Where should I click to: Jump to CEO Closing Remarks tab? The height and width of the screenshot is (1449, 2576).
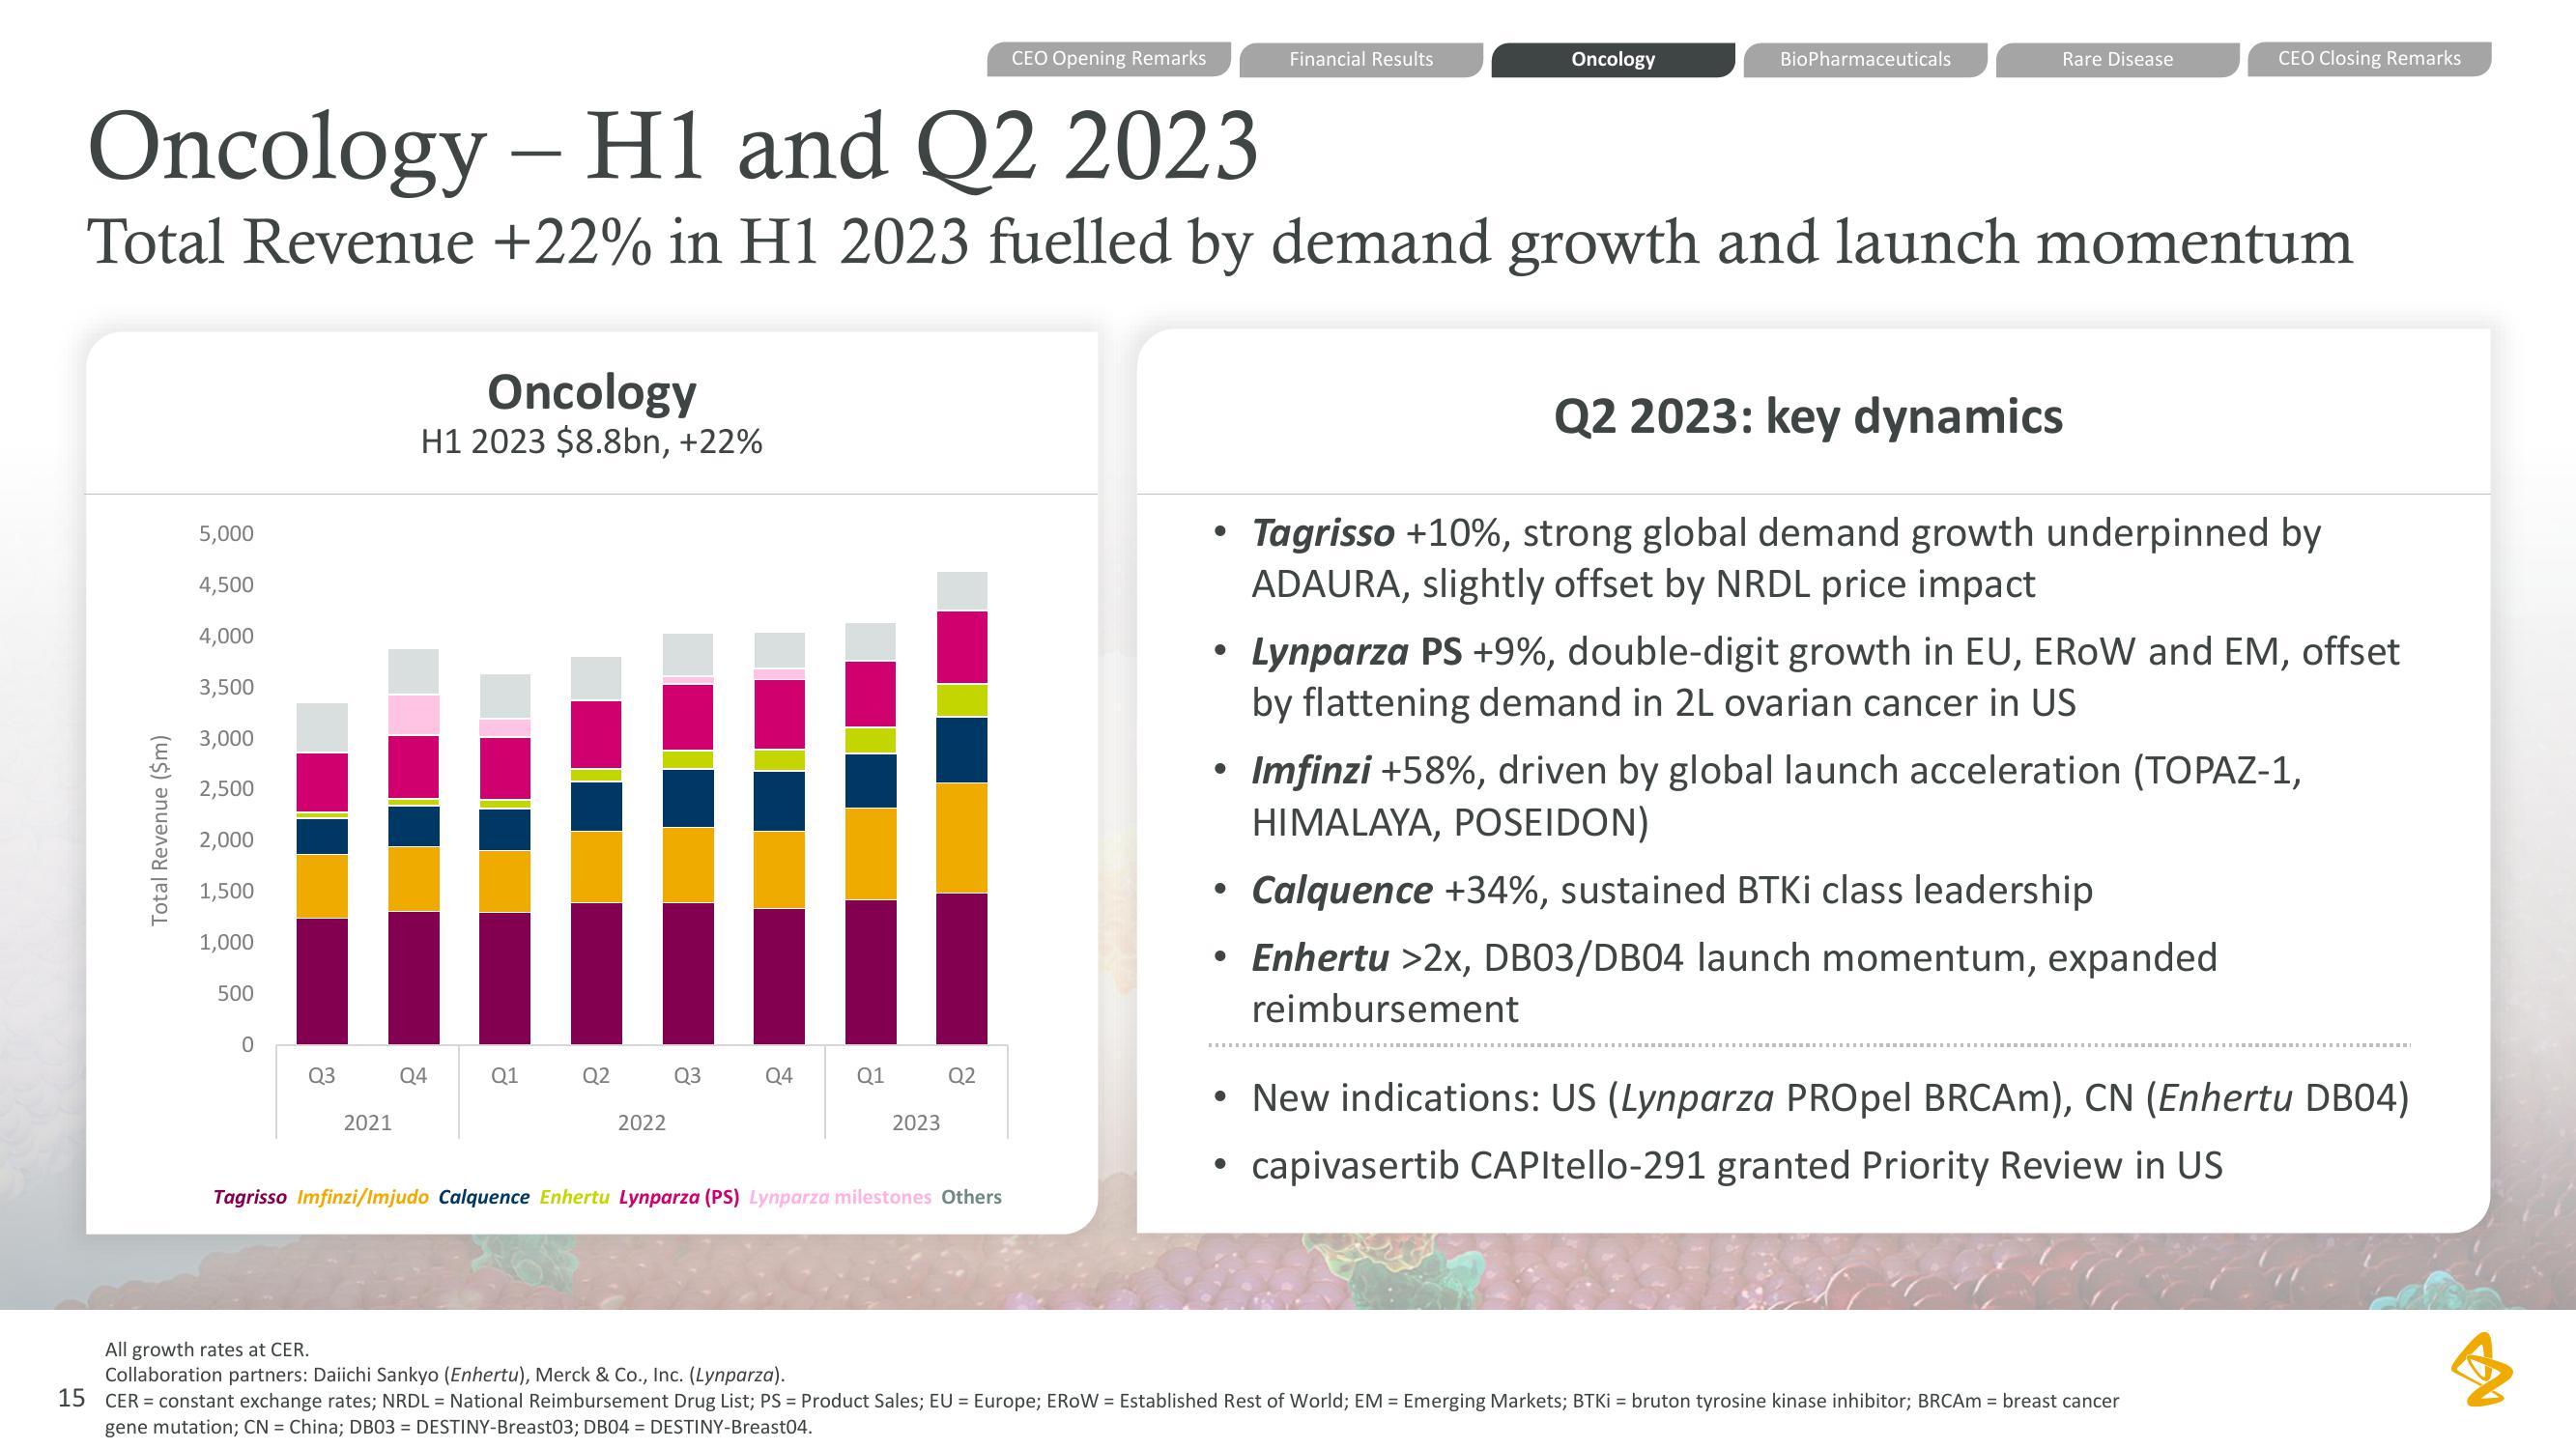point(2369,59)
